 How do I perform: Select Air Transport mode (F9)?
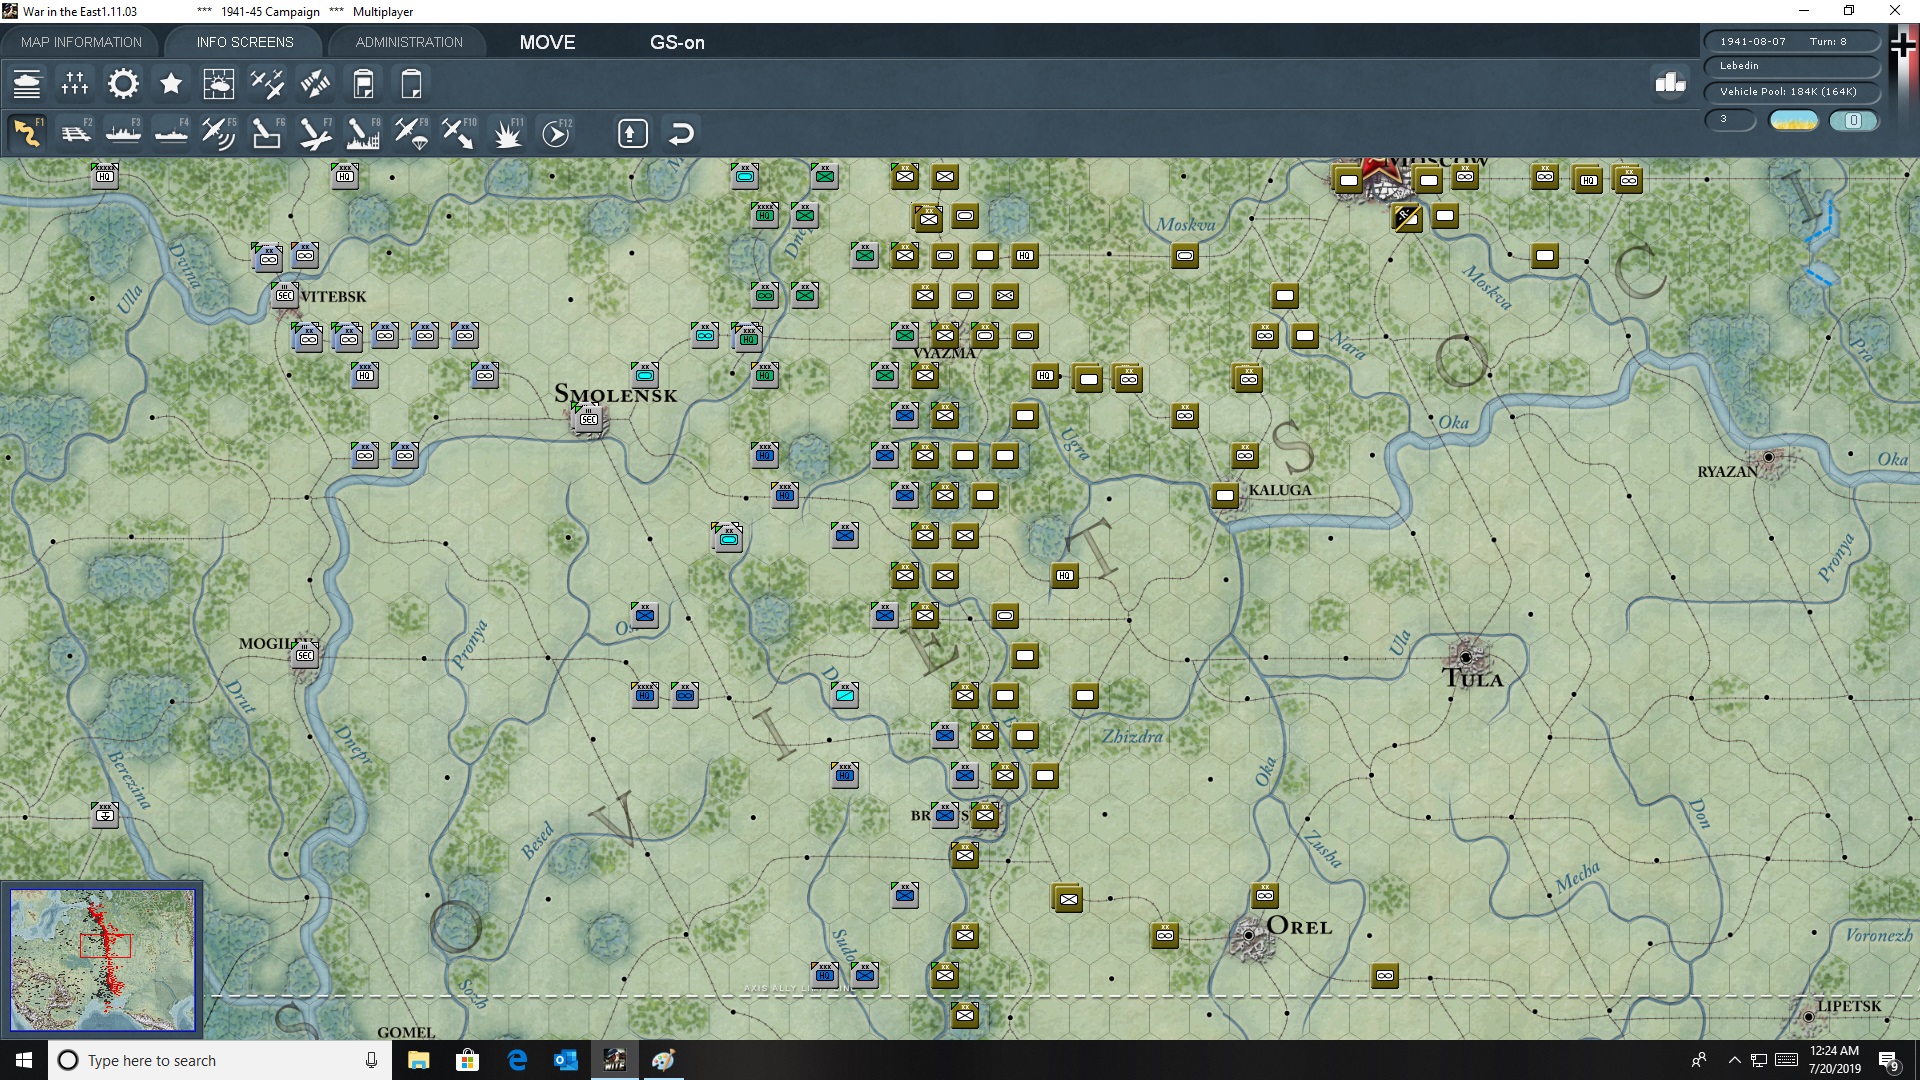(x=410, y=133)
